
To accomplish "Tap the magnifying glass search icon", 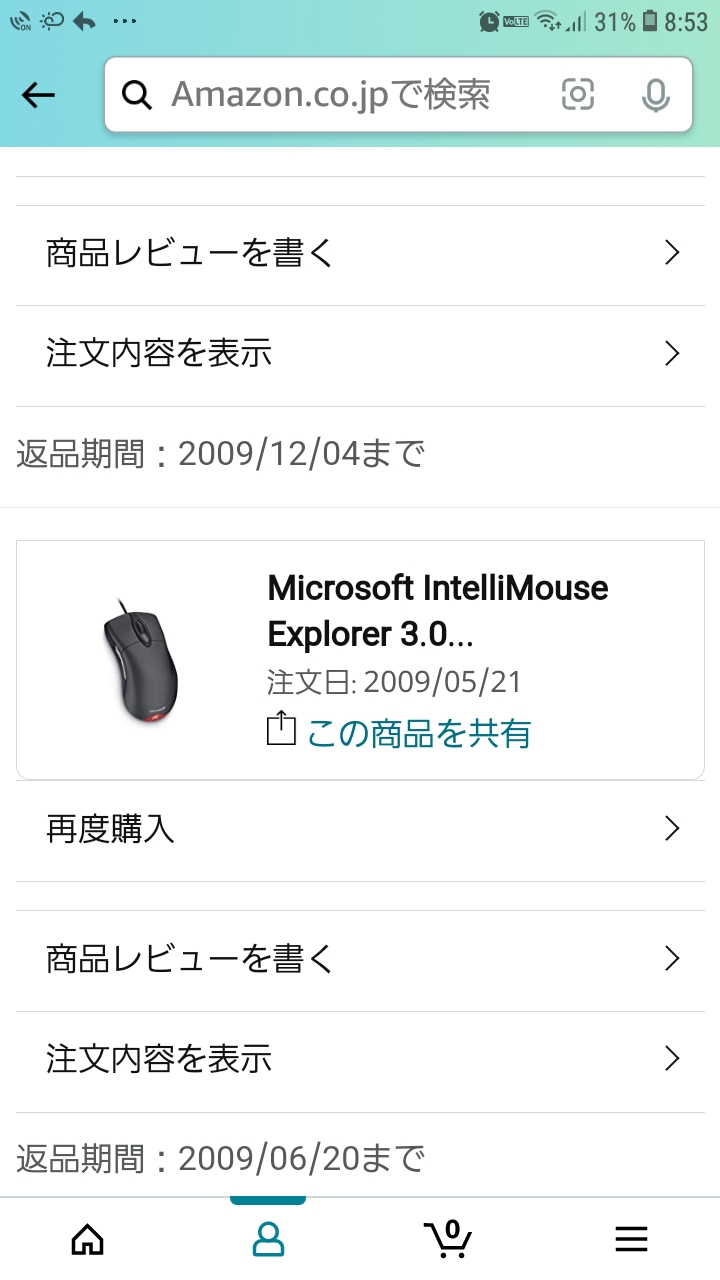I will point(137,95).
